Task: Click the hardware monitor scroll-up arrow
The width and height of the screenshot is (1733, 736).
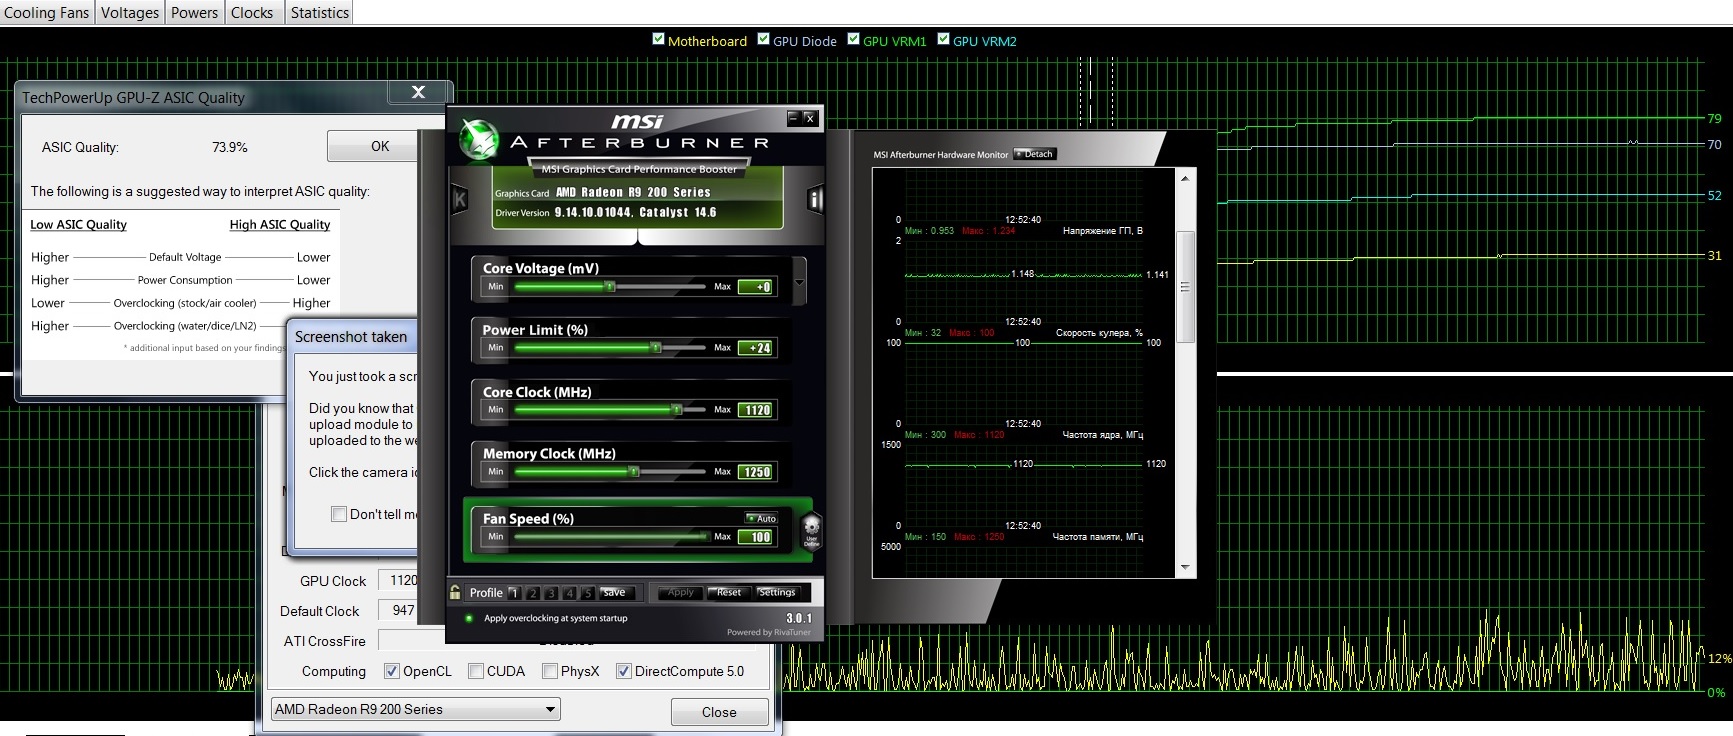Action: (x=1186, y=178)
